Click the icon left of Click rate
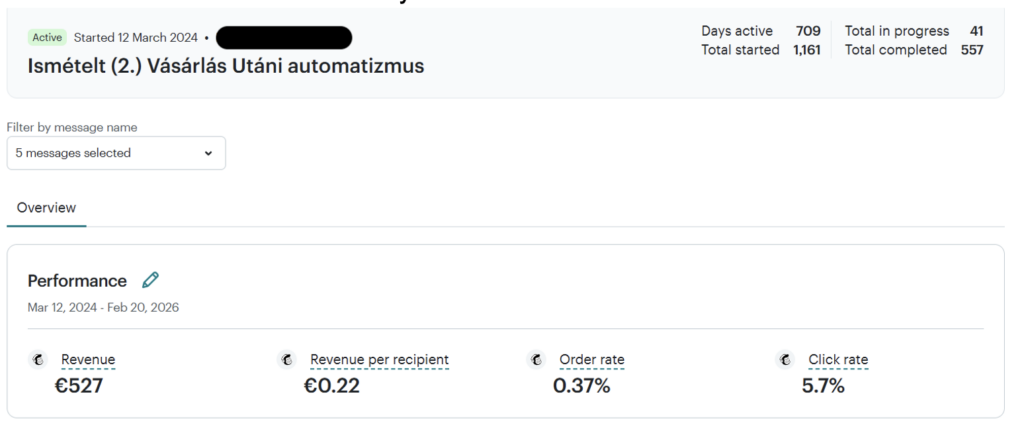Screen dimensions: 1024x429 click(x=786, y=360)
